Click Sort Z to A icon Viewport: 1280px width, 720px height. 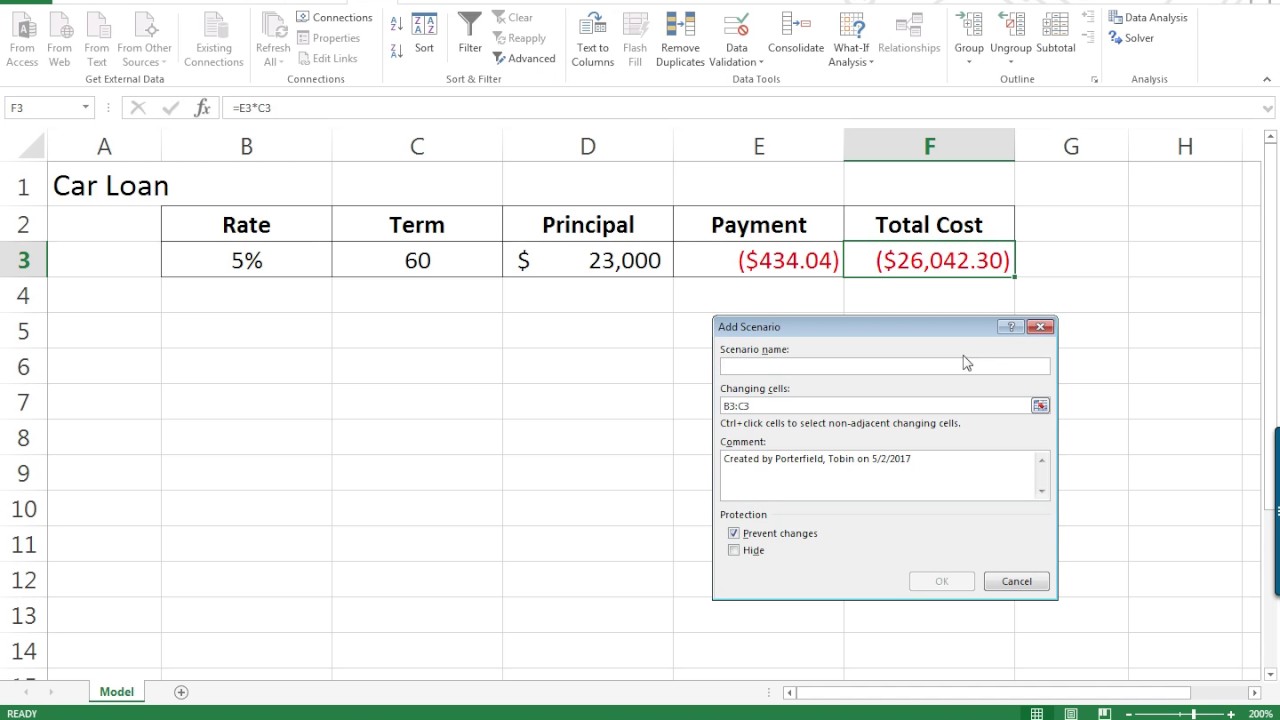[x=396, y=49]
